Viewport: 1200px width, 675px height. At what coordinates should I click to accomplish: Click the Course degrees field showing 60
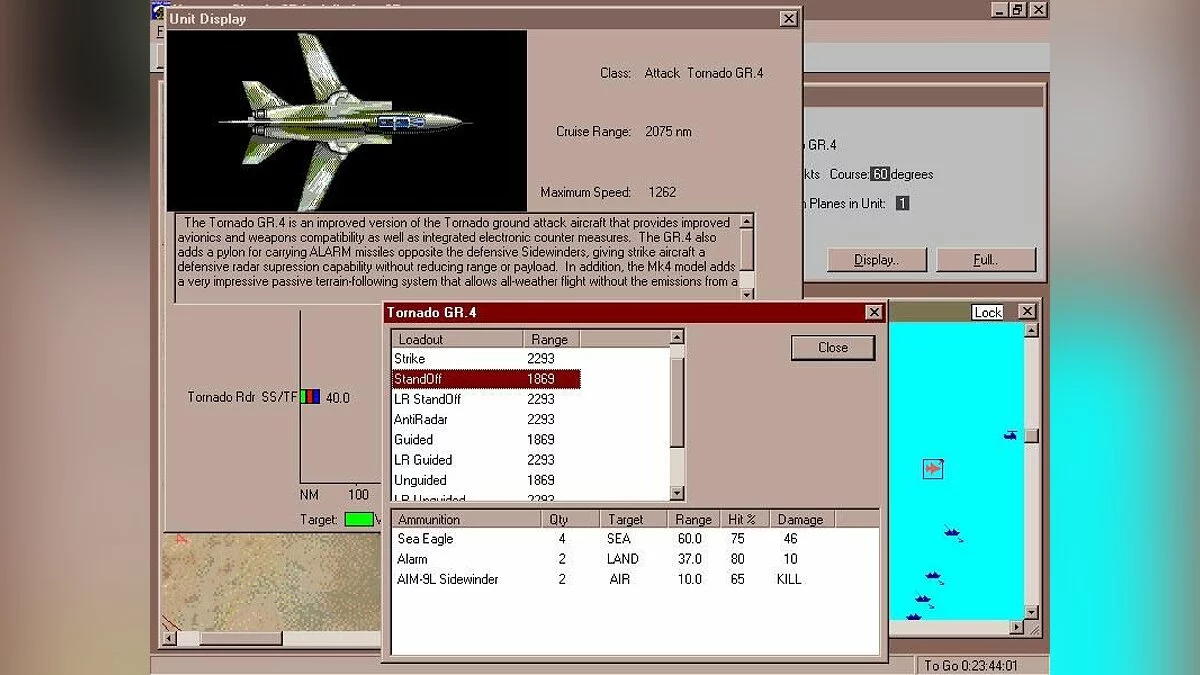pyautogui.click(x=879, y=174)
